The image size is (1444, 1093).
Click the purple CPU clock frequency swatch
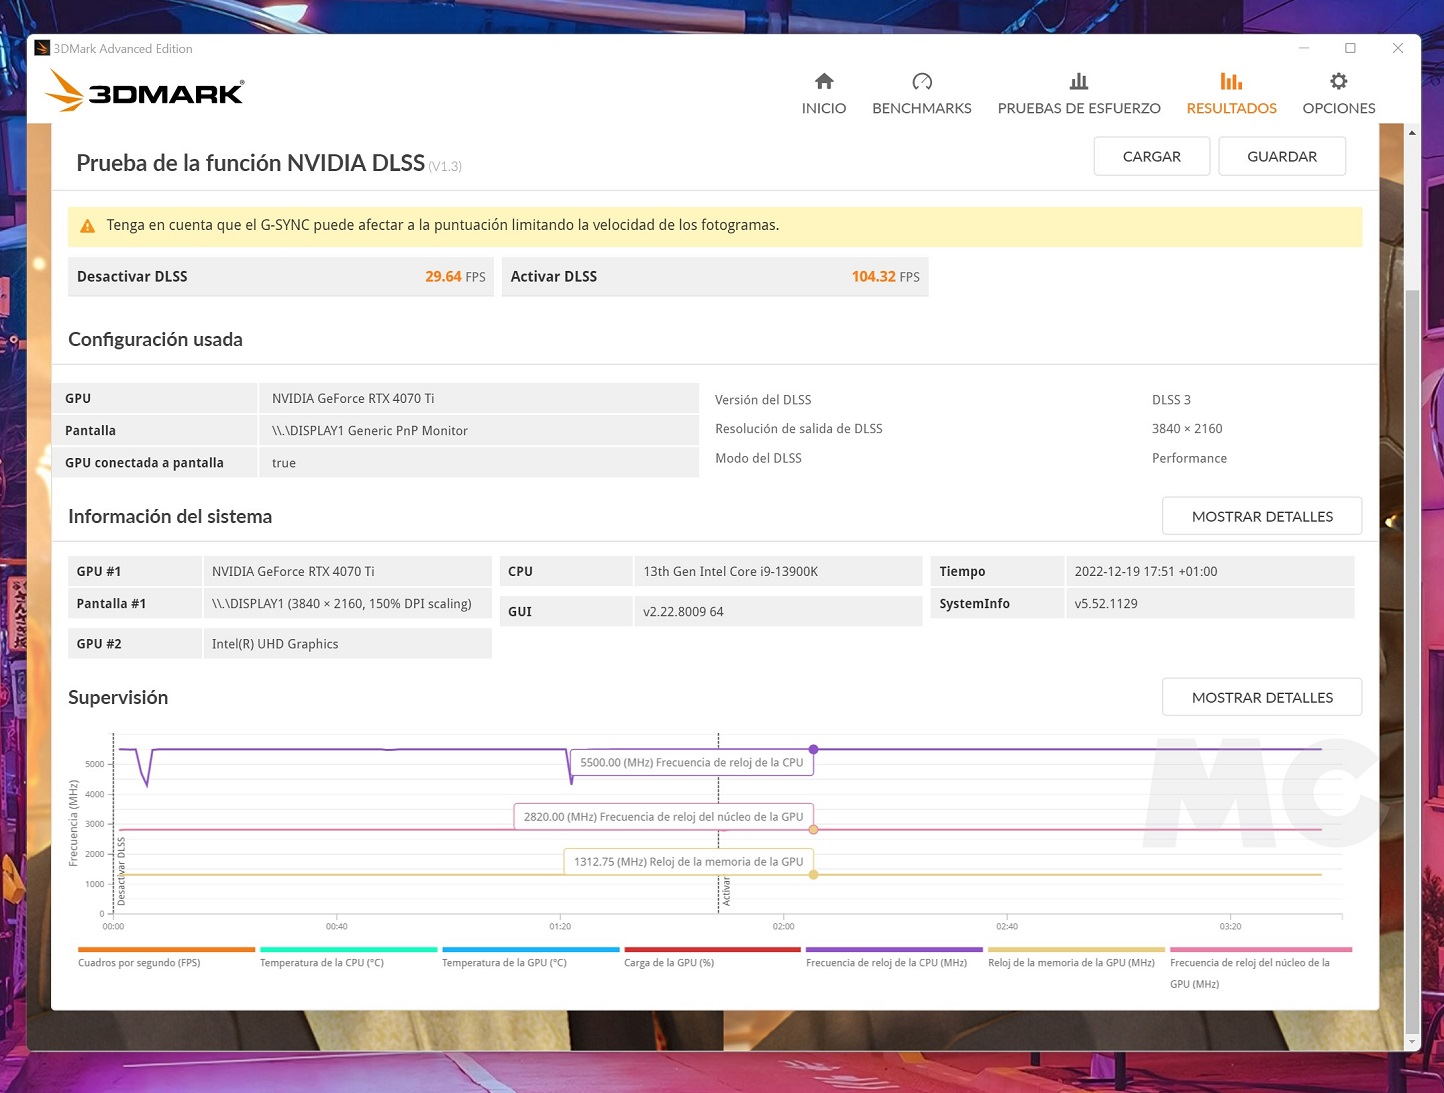pos(893,950)
